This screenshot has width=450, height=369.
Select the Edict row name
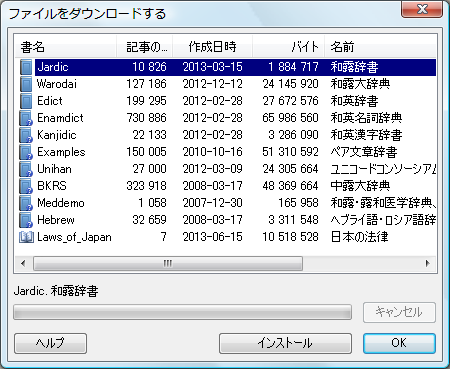pyautogui.click(x=50, y=101)
